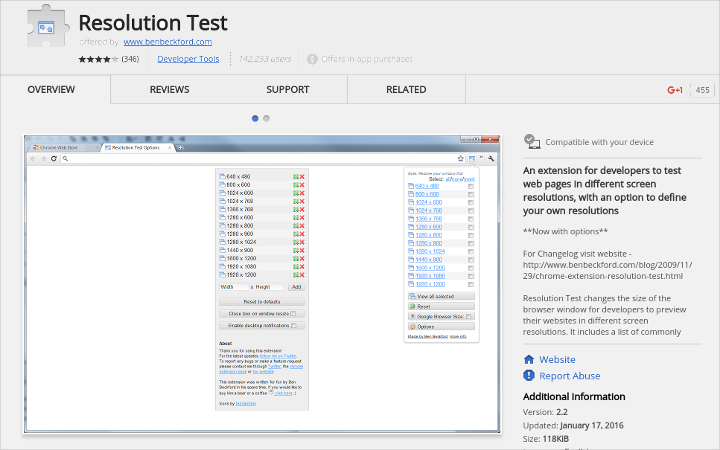Click the Options button in preview screenshot
Viewport: 720px width, 450px height.
[441, 326]
